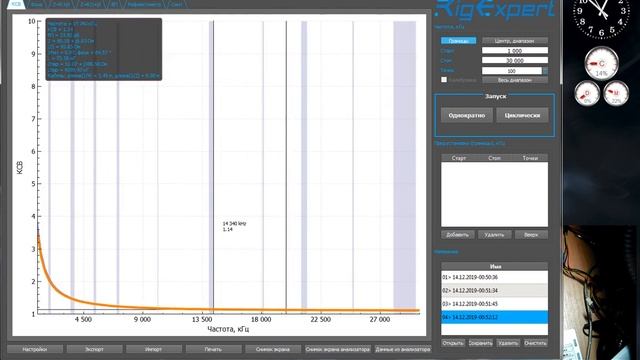Click the Точки field showing 100
The width and height of the screenshot is (640, 360).
(511, 71)
